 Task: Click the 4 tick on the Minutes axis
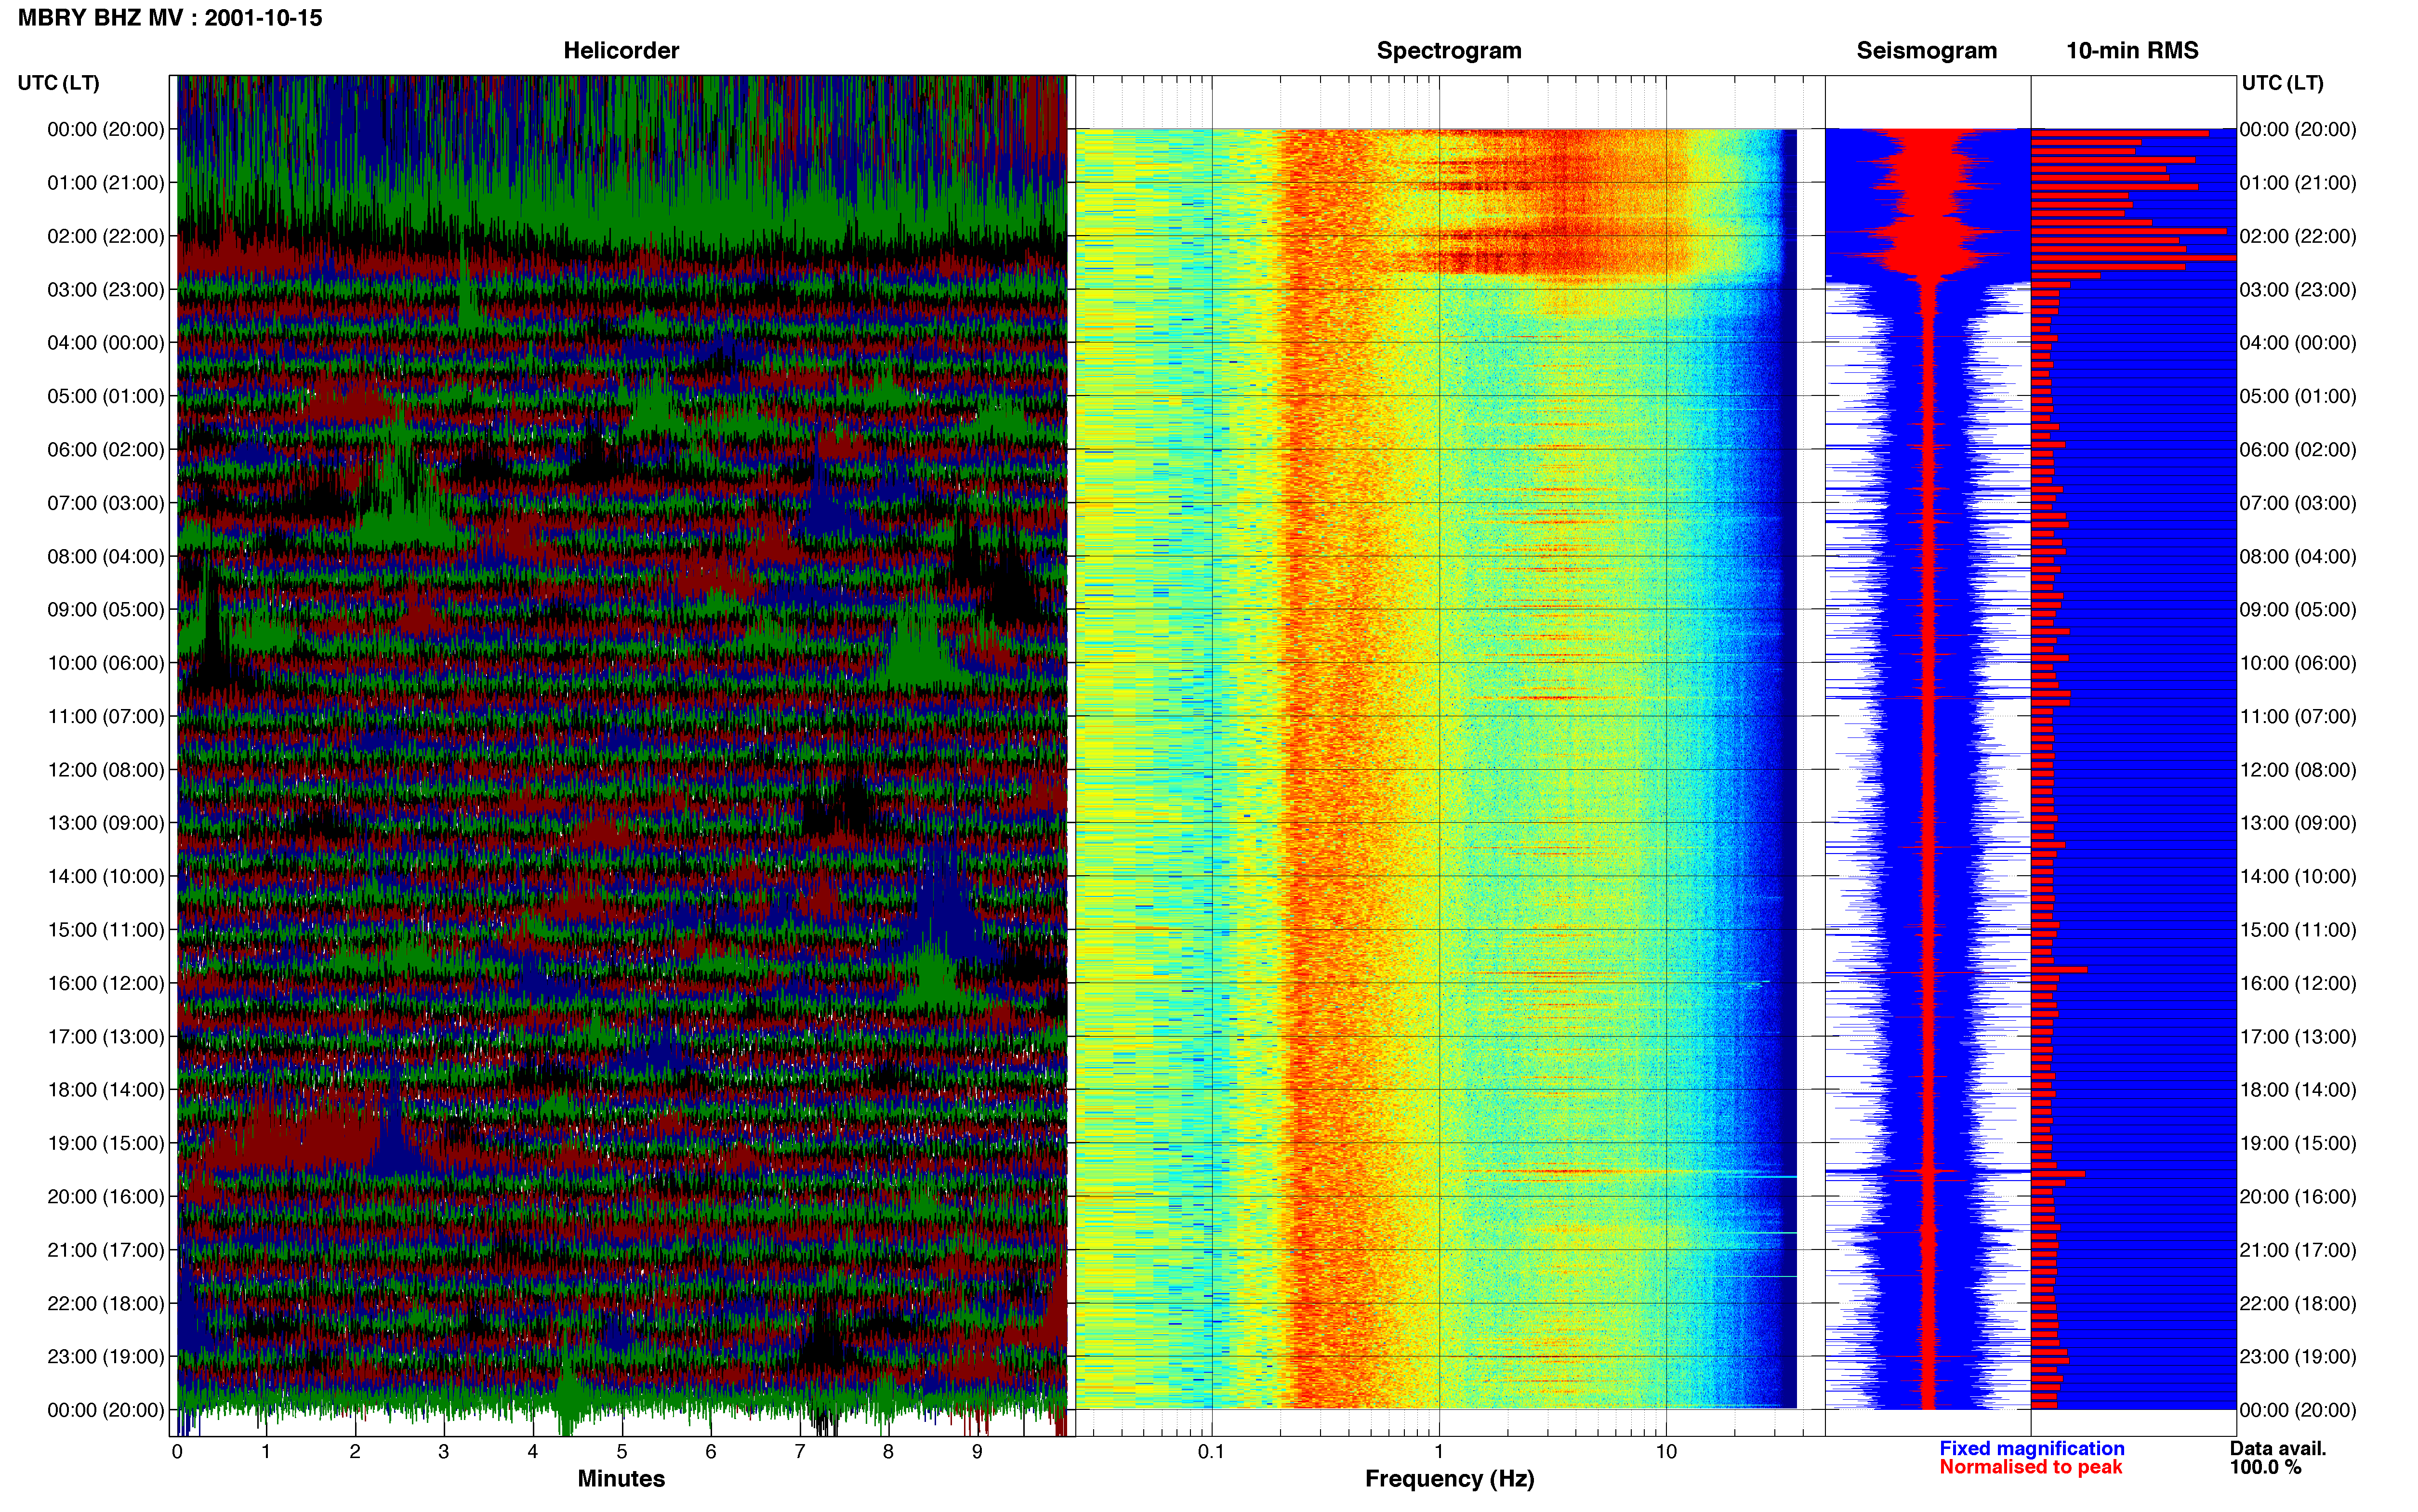click(533, 1451)
